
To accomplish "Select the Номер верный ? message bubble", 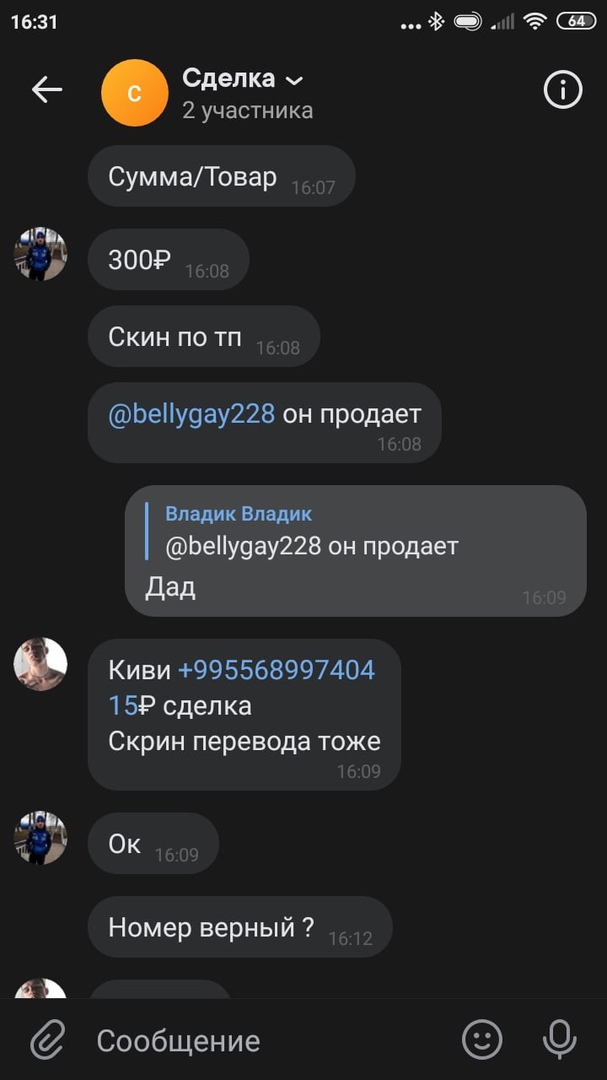I will tap(240, 927).
